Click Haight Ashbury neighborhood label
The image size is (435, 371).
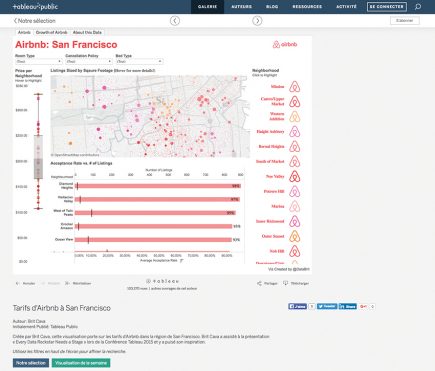click(x=270, y=132)
